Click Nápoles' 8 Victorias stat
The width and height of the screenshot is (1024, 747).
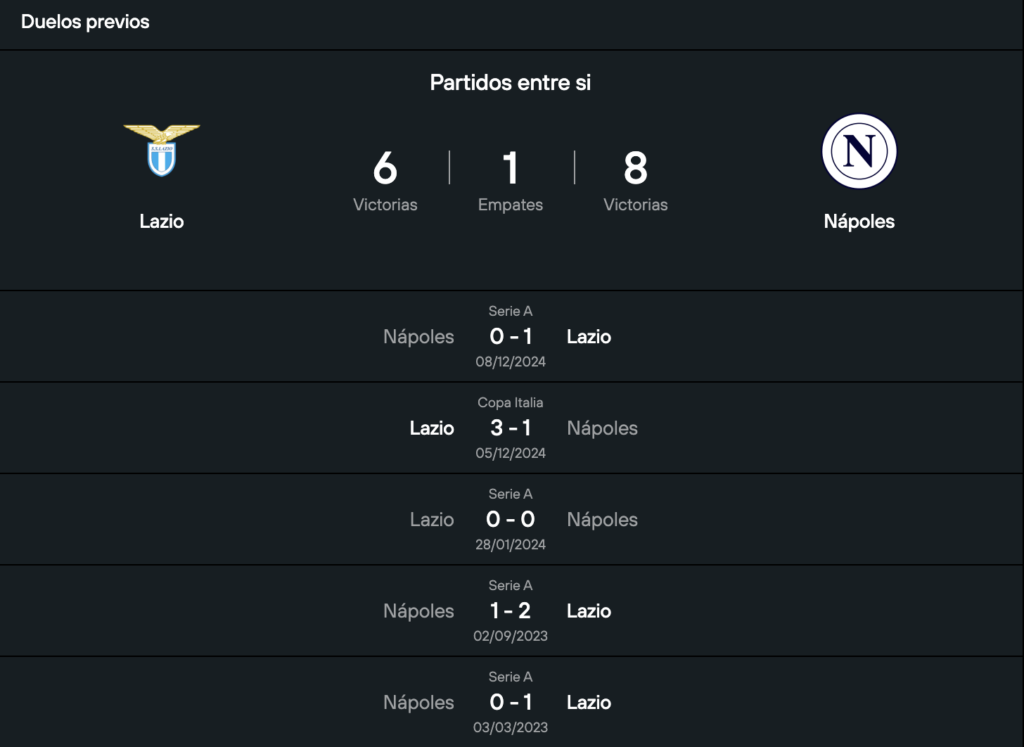click(x=635, y=169)
